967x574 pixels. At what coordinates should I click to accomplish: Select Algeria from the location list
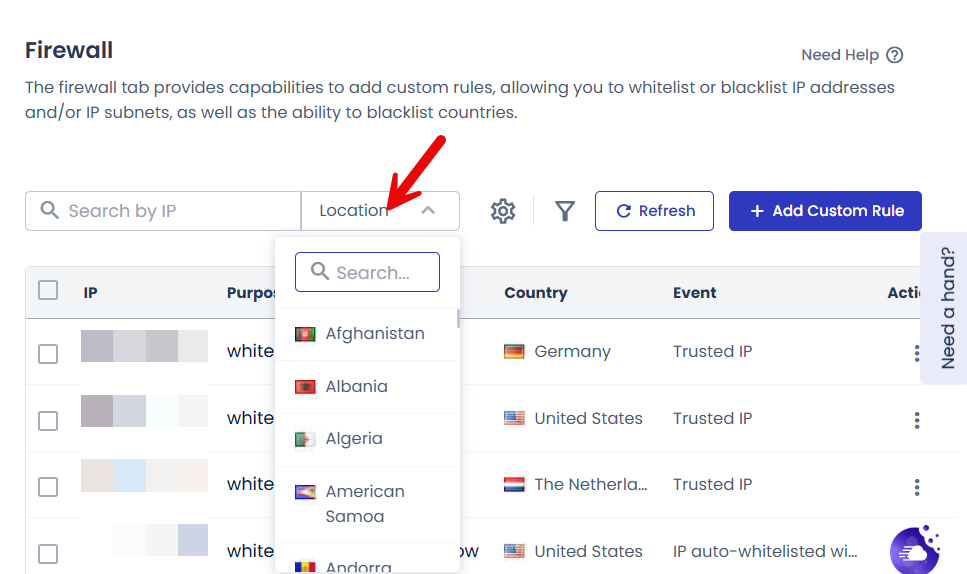click(x=368, y=439)
